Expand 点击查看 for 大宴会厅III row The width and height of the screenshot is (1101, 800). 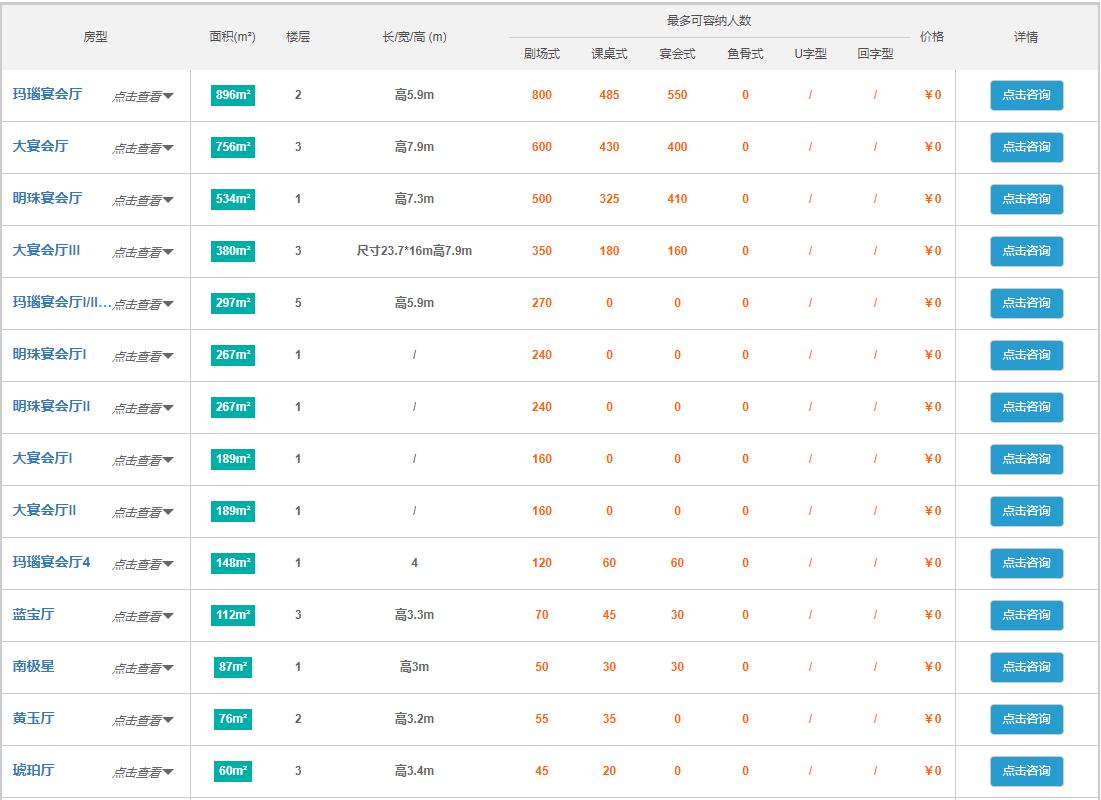click(143, 251)
